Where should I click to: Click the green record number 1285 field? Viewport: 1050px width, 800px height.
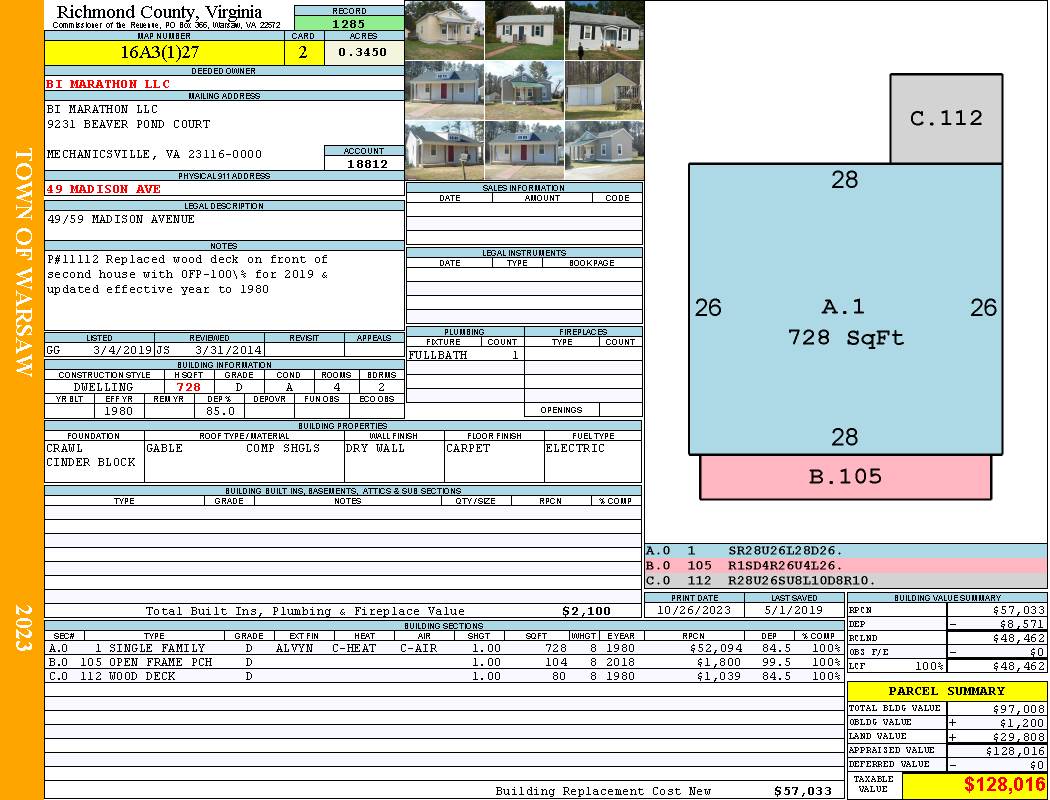349,23
